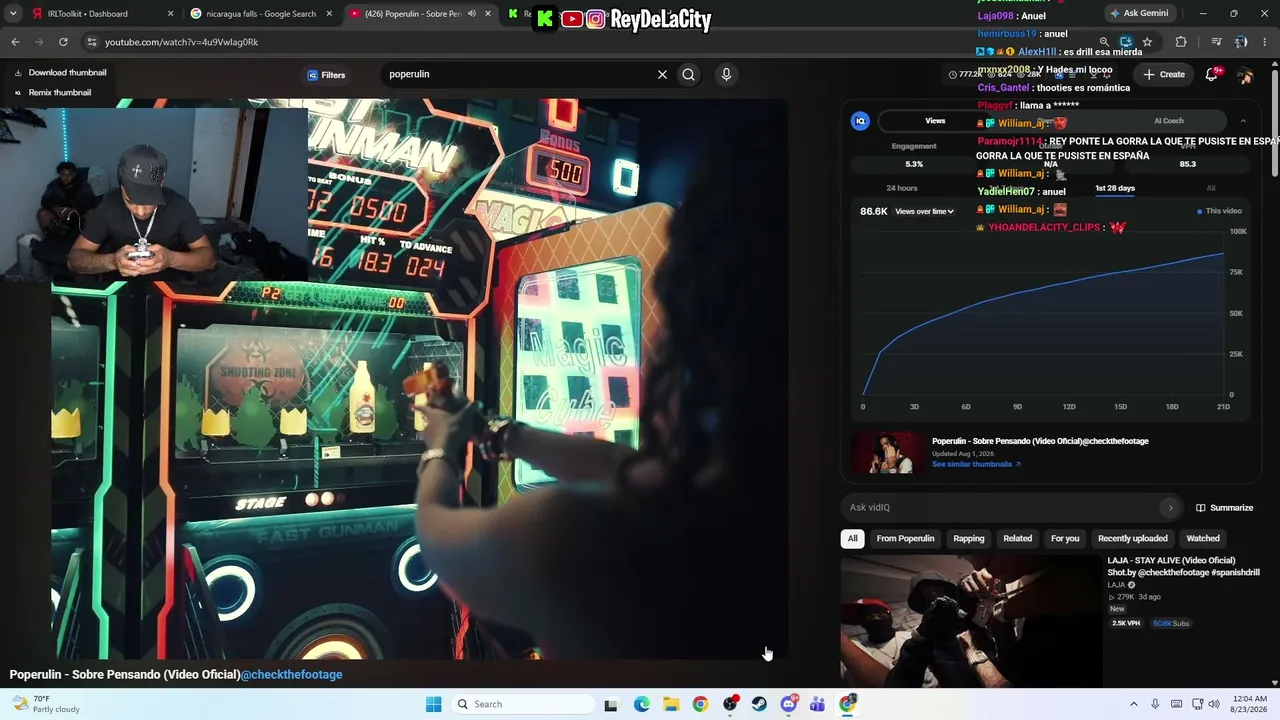Click Download thumbnail
The width and height of the screenshot is (1280, 720).
(x=60, y=73)
